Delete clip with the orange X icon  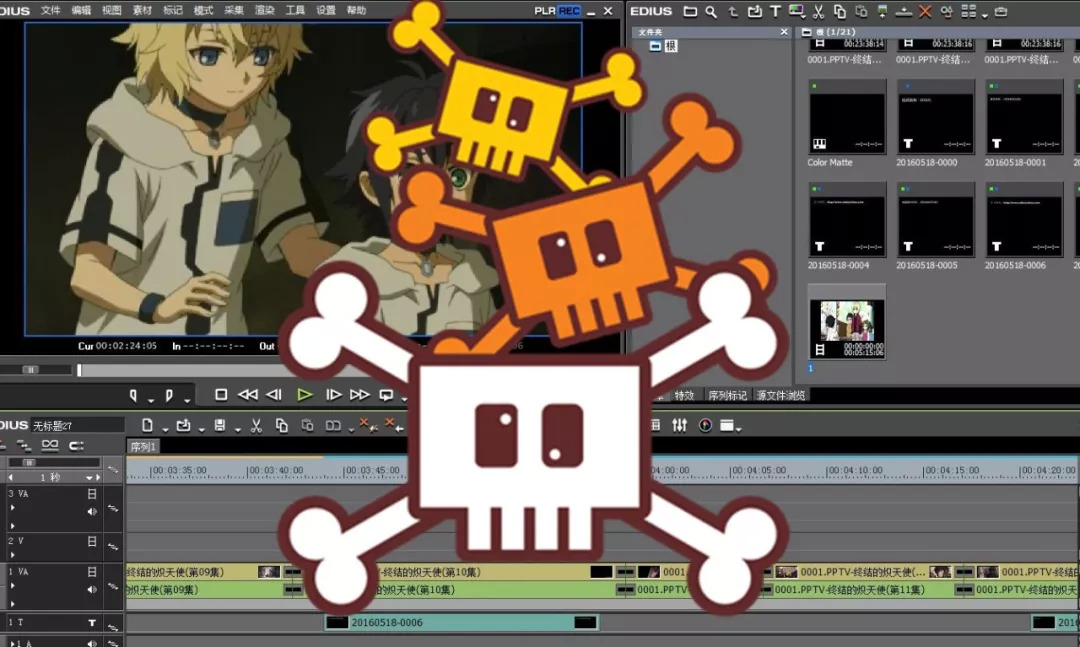[x=925, y=11]
